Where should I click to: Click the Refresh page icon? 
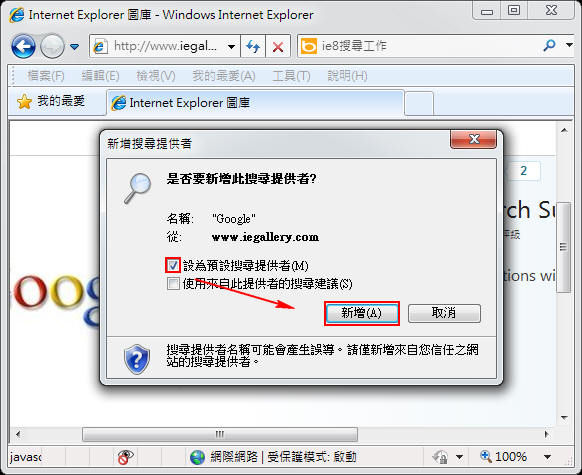(253, 46)
